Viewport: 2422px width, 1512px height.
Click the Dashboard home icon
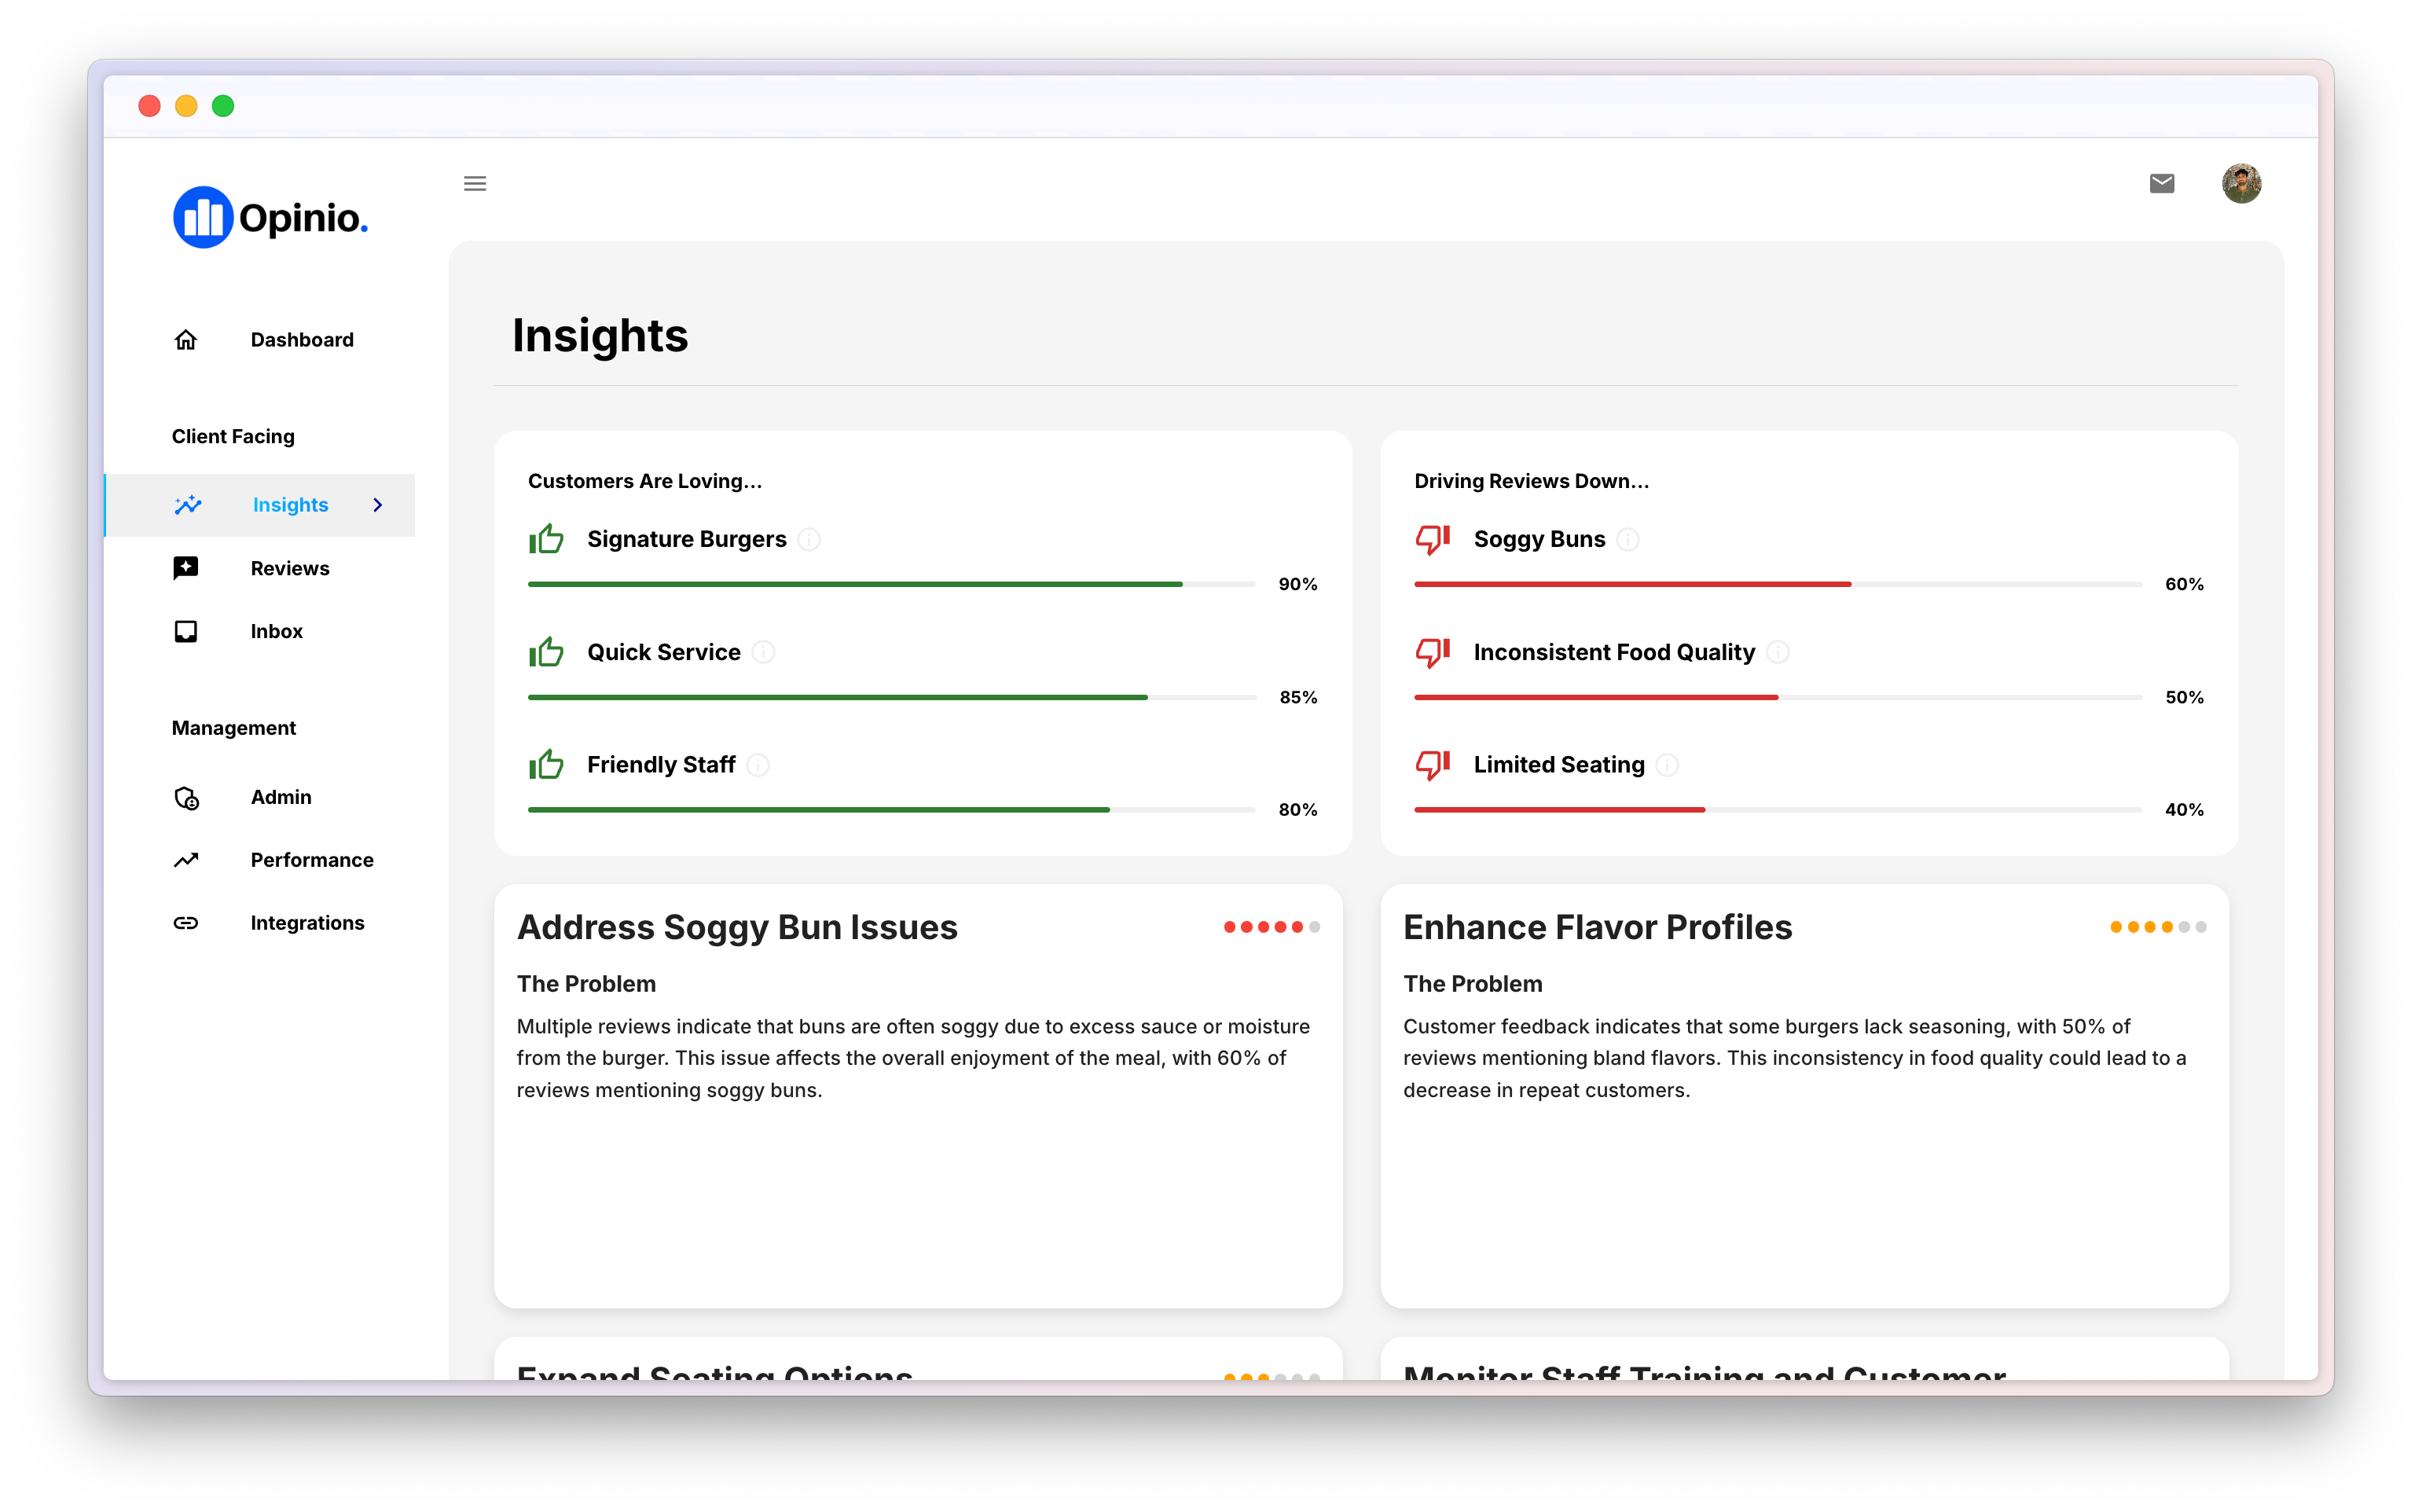(185, 339)
